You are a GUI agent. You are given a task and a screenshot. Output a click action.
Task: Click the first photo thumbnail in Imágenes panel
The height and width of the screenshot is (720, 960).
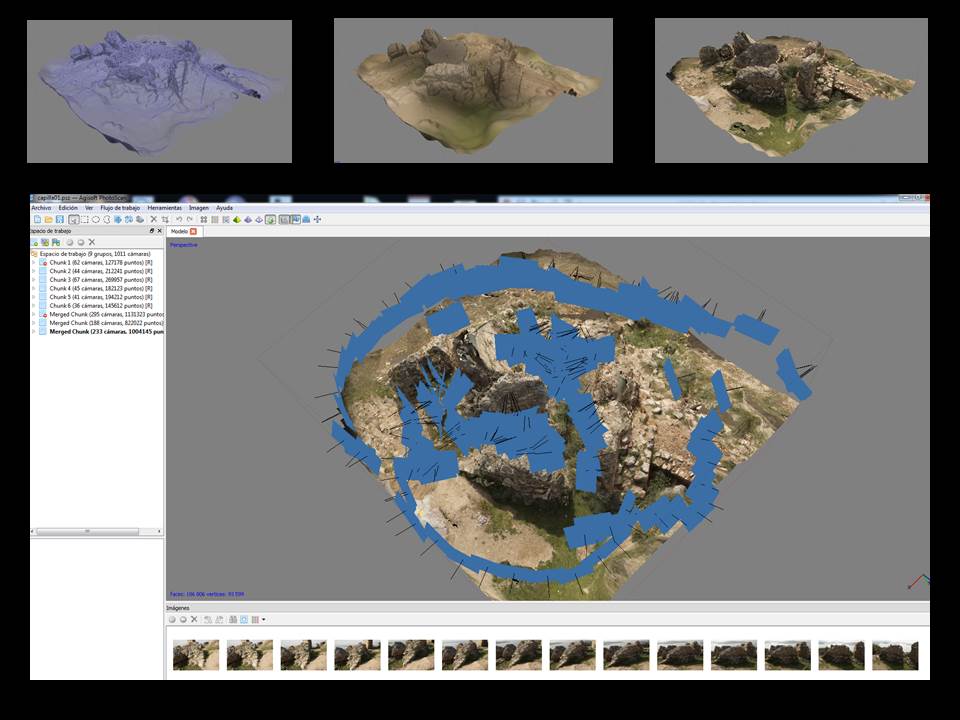coord(196,655)
